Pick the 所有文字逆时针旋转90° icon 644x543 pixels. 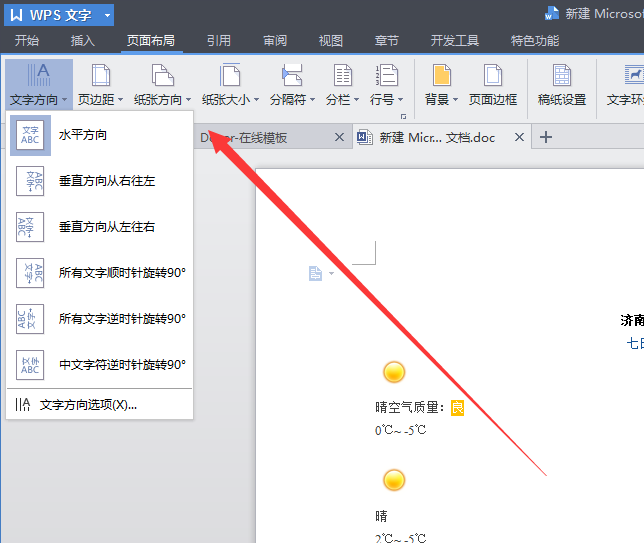(30, 319)
